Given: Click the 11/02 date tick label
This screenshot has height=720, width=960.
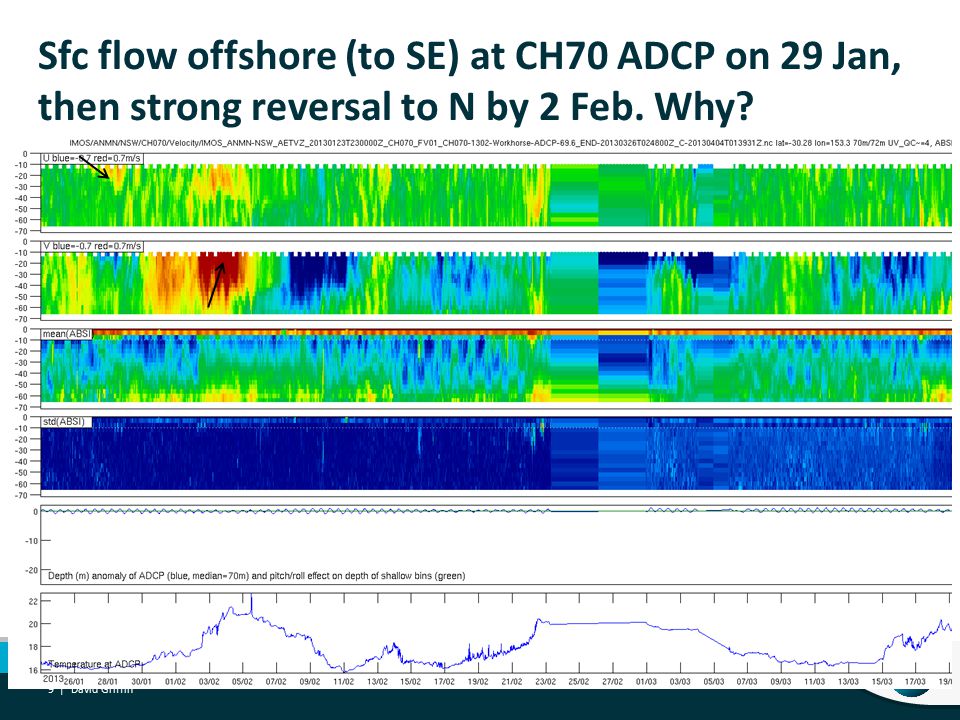Looking at the screenshot, I should pos(343,681).
